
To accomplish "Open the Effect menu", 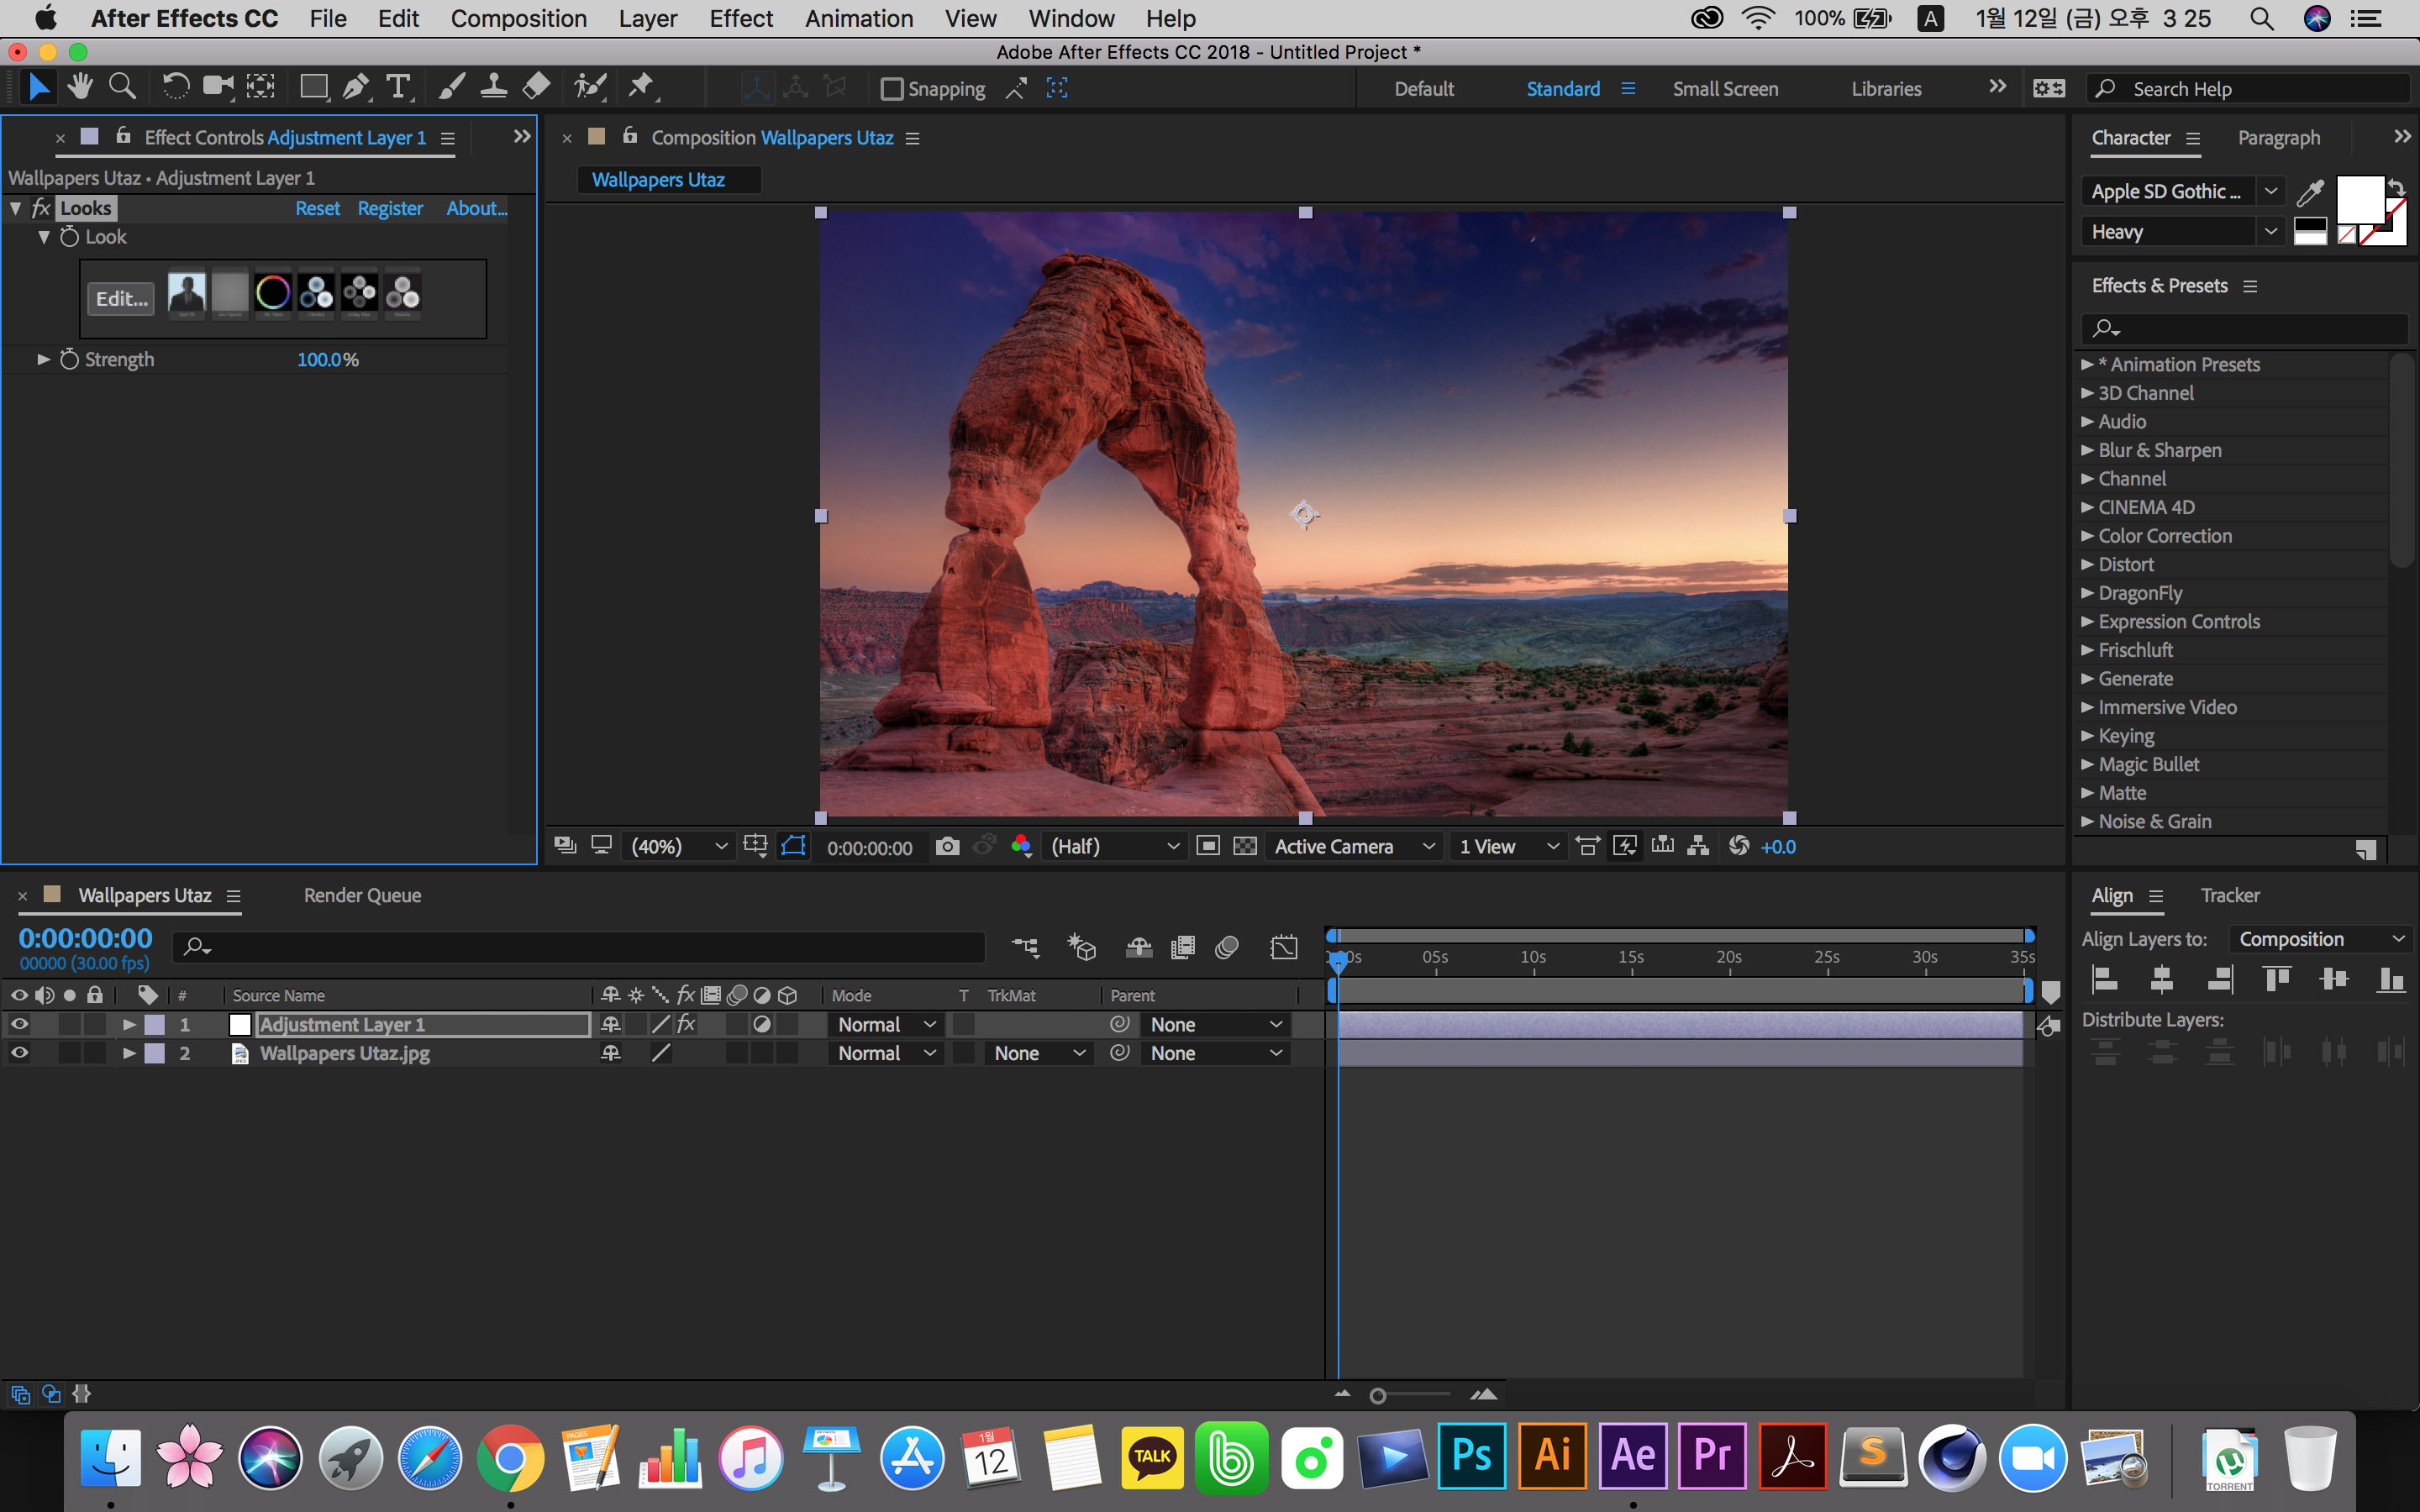I will pos(741,19).
